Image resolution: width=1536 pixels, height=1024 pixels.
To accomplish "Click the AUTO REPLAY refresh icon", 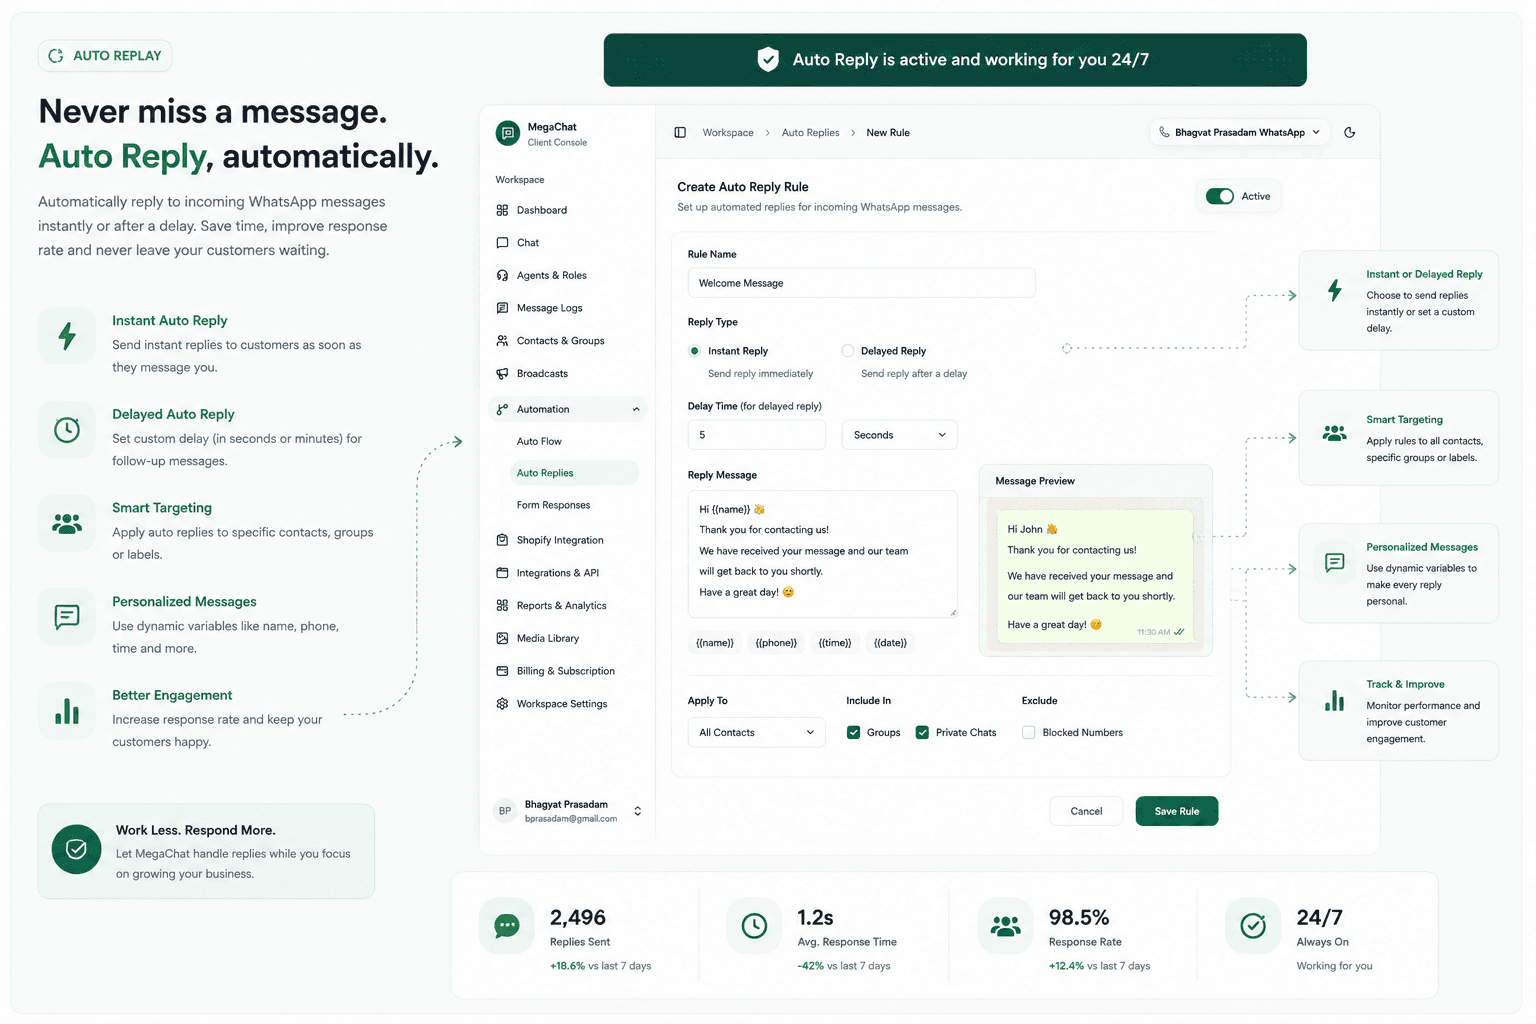I will coord(56,56).
